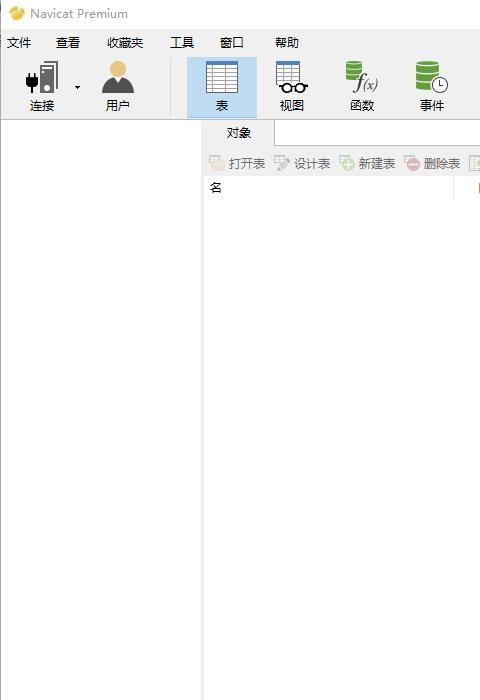Click the 连接 connection icon
This screenshot has width=480, height=700.
coord(42,87)
